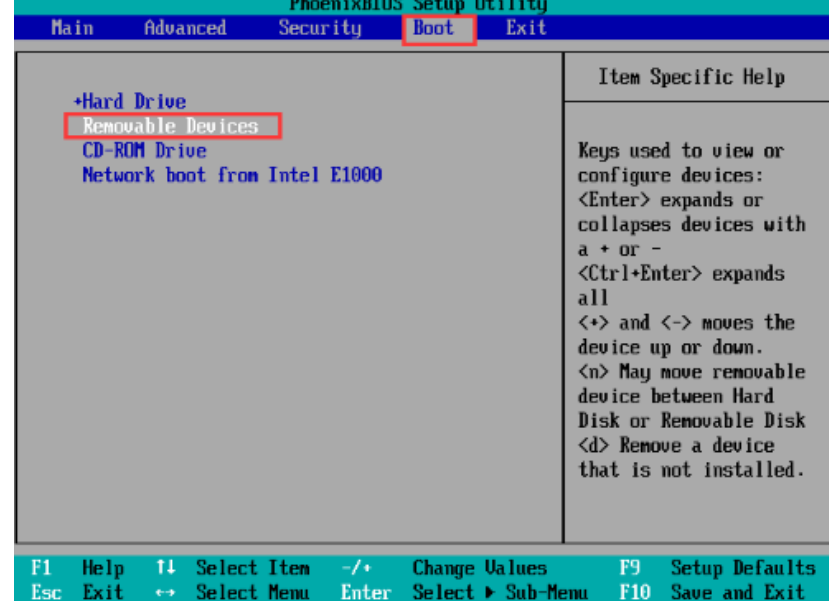
Task: Choose the CD-ROM Drive boot entry
Action: pyautogui.click(x=144, y=151)
